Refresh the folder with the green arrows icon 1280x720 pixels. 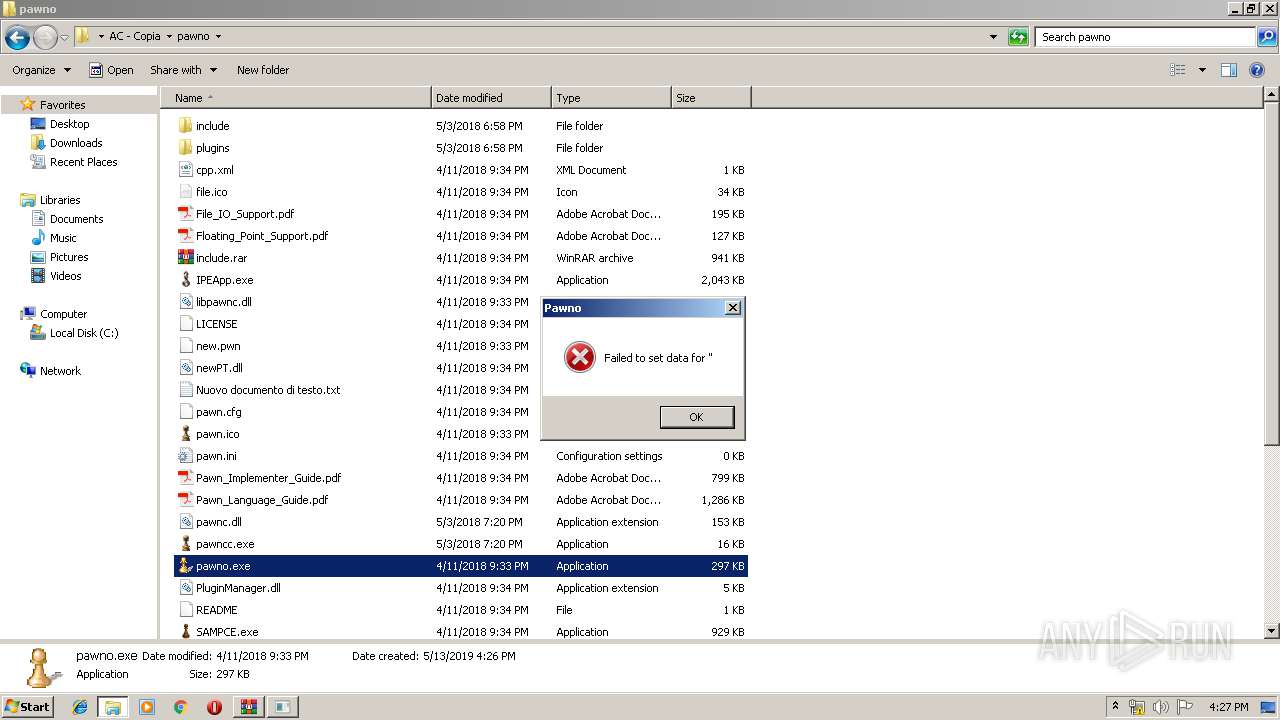[1018, 37]
